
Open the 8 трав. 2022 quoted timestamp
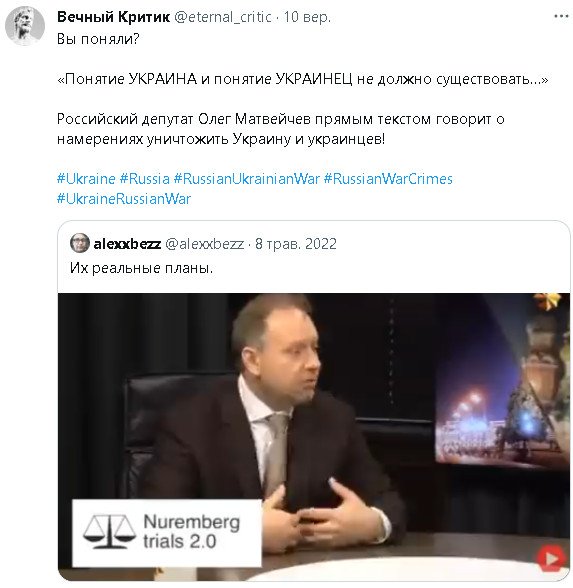tap(296, 244)
